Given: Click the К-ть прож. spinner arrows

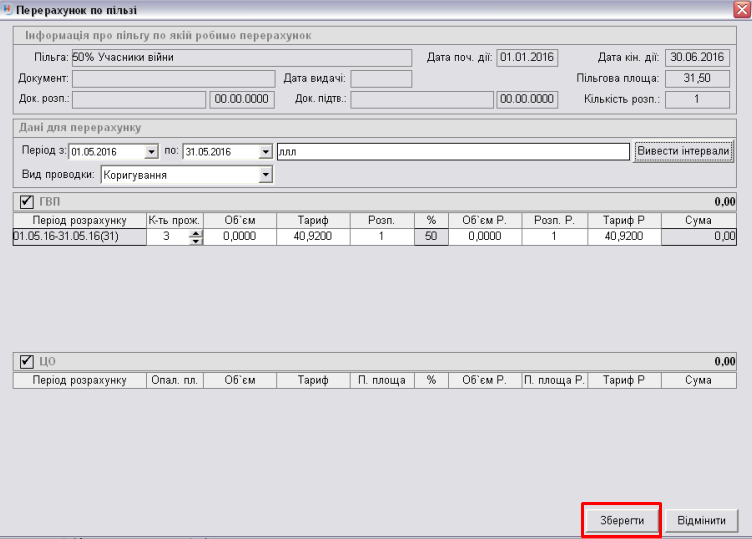Looking at the screenshot, I should point(195,237).
